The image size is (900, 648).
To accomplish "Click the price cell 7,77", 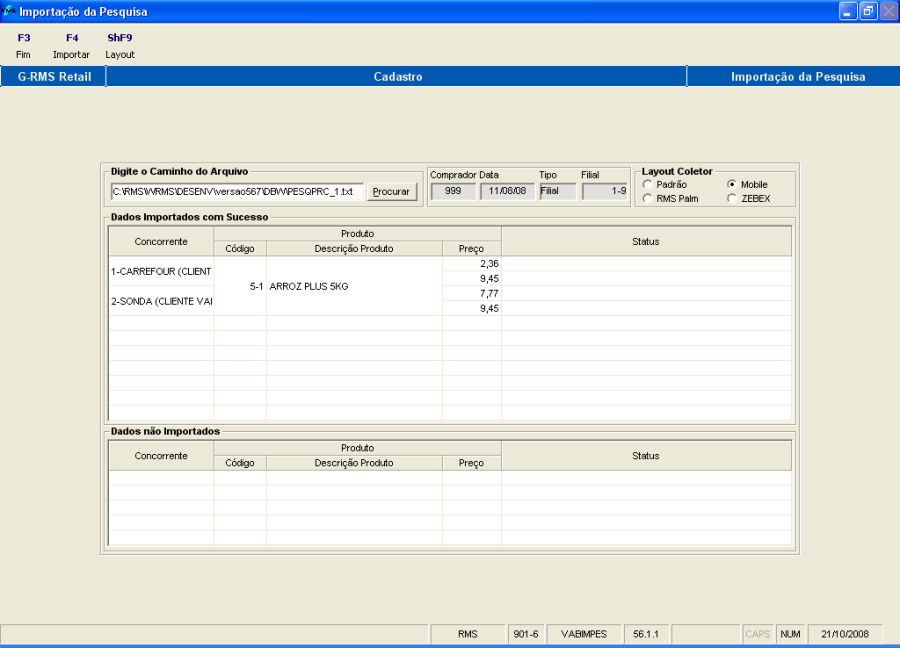I will (472, 293).
